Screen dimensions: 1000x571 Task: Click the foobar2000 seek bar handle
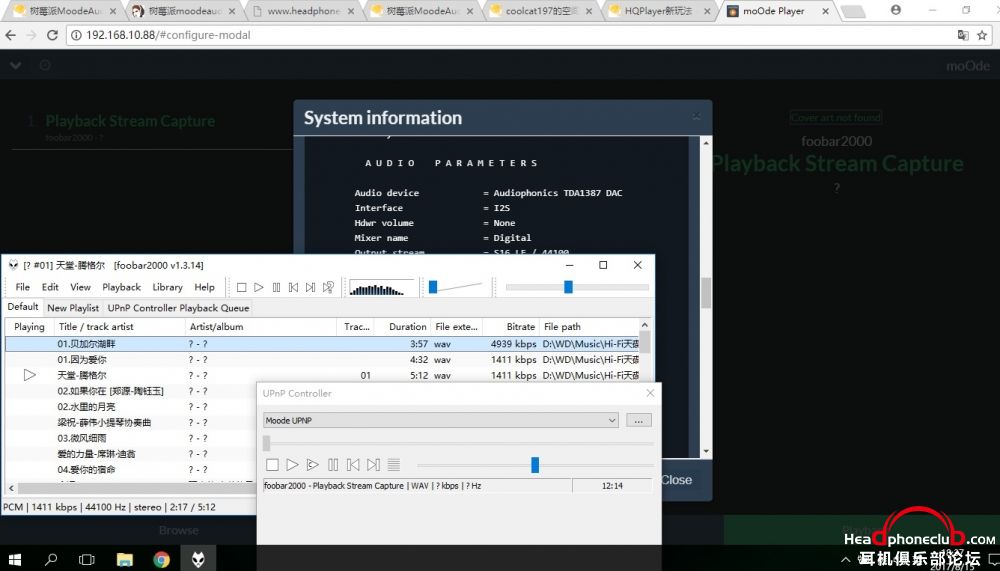568,287
